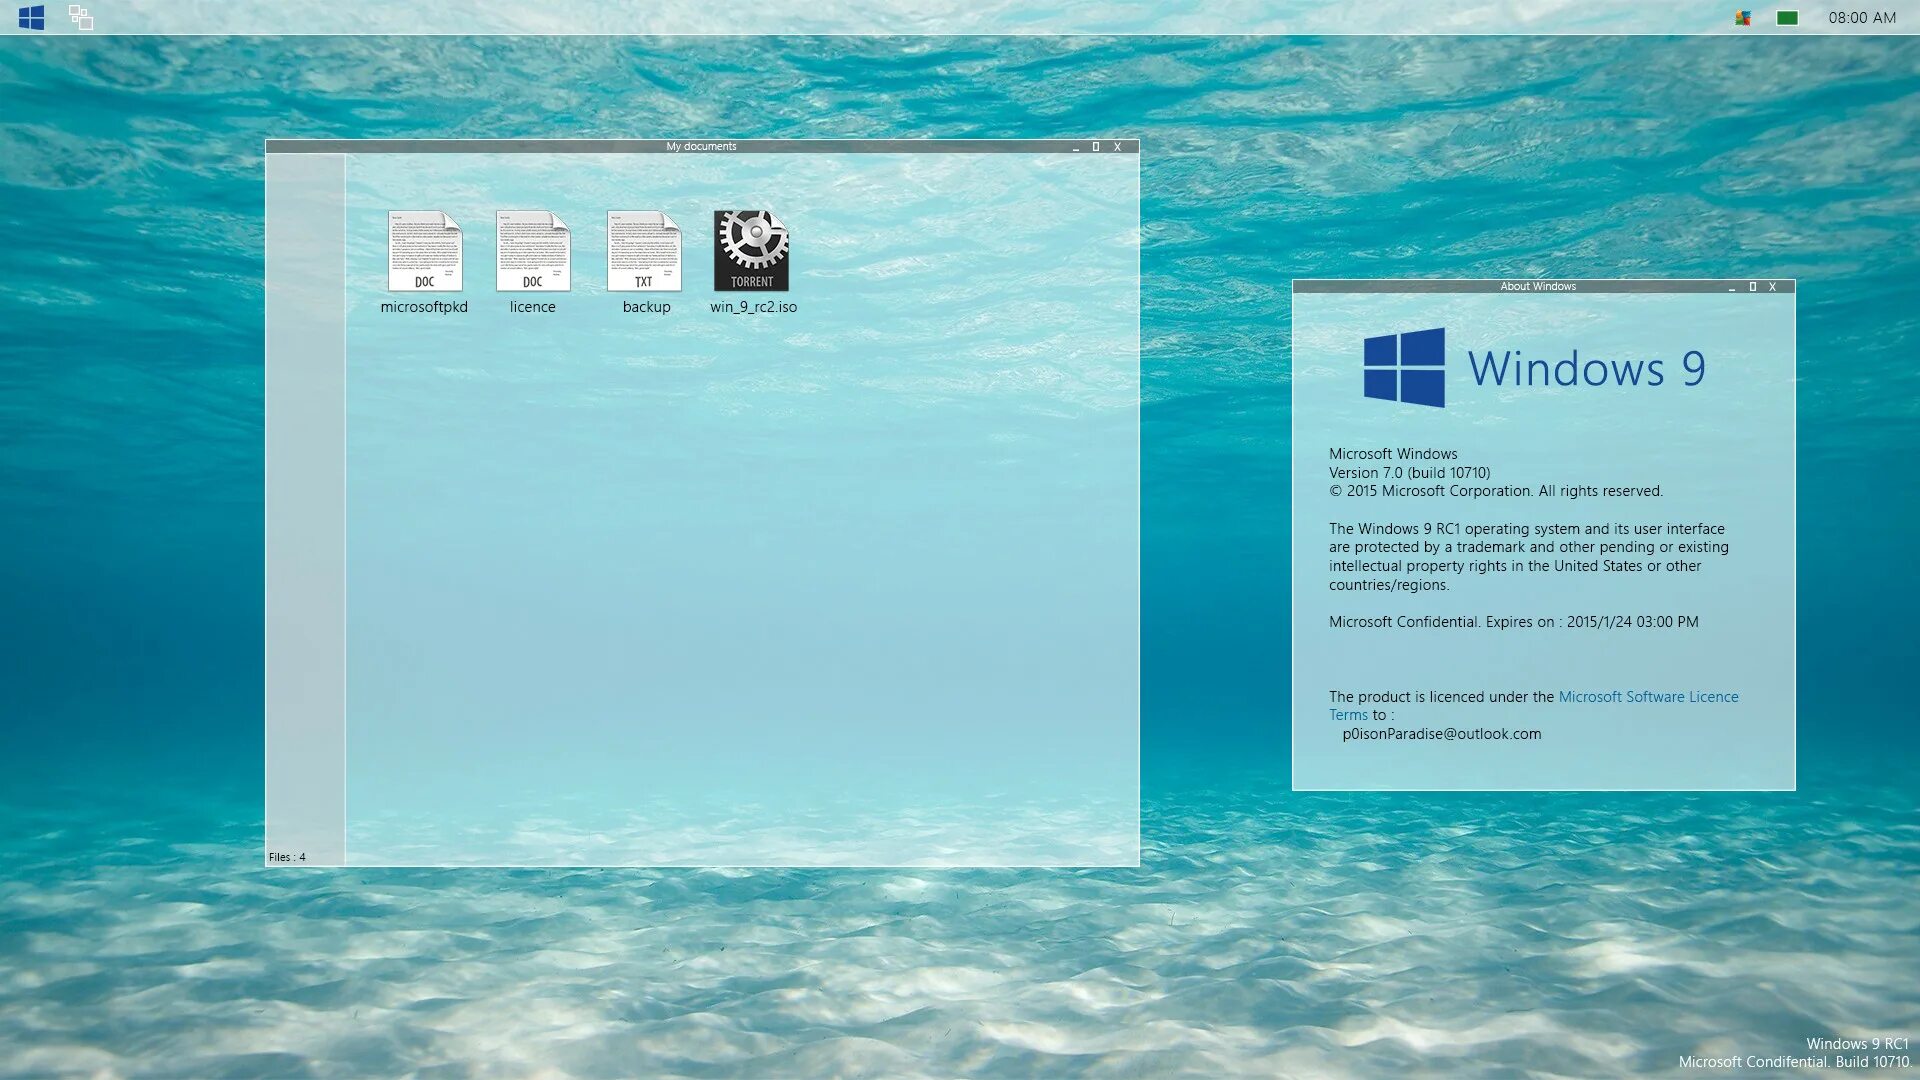Viewport: 1920px width, 1080px height.
Task: Click the 08:00 AM clock
Action: 1861,18
